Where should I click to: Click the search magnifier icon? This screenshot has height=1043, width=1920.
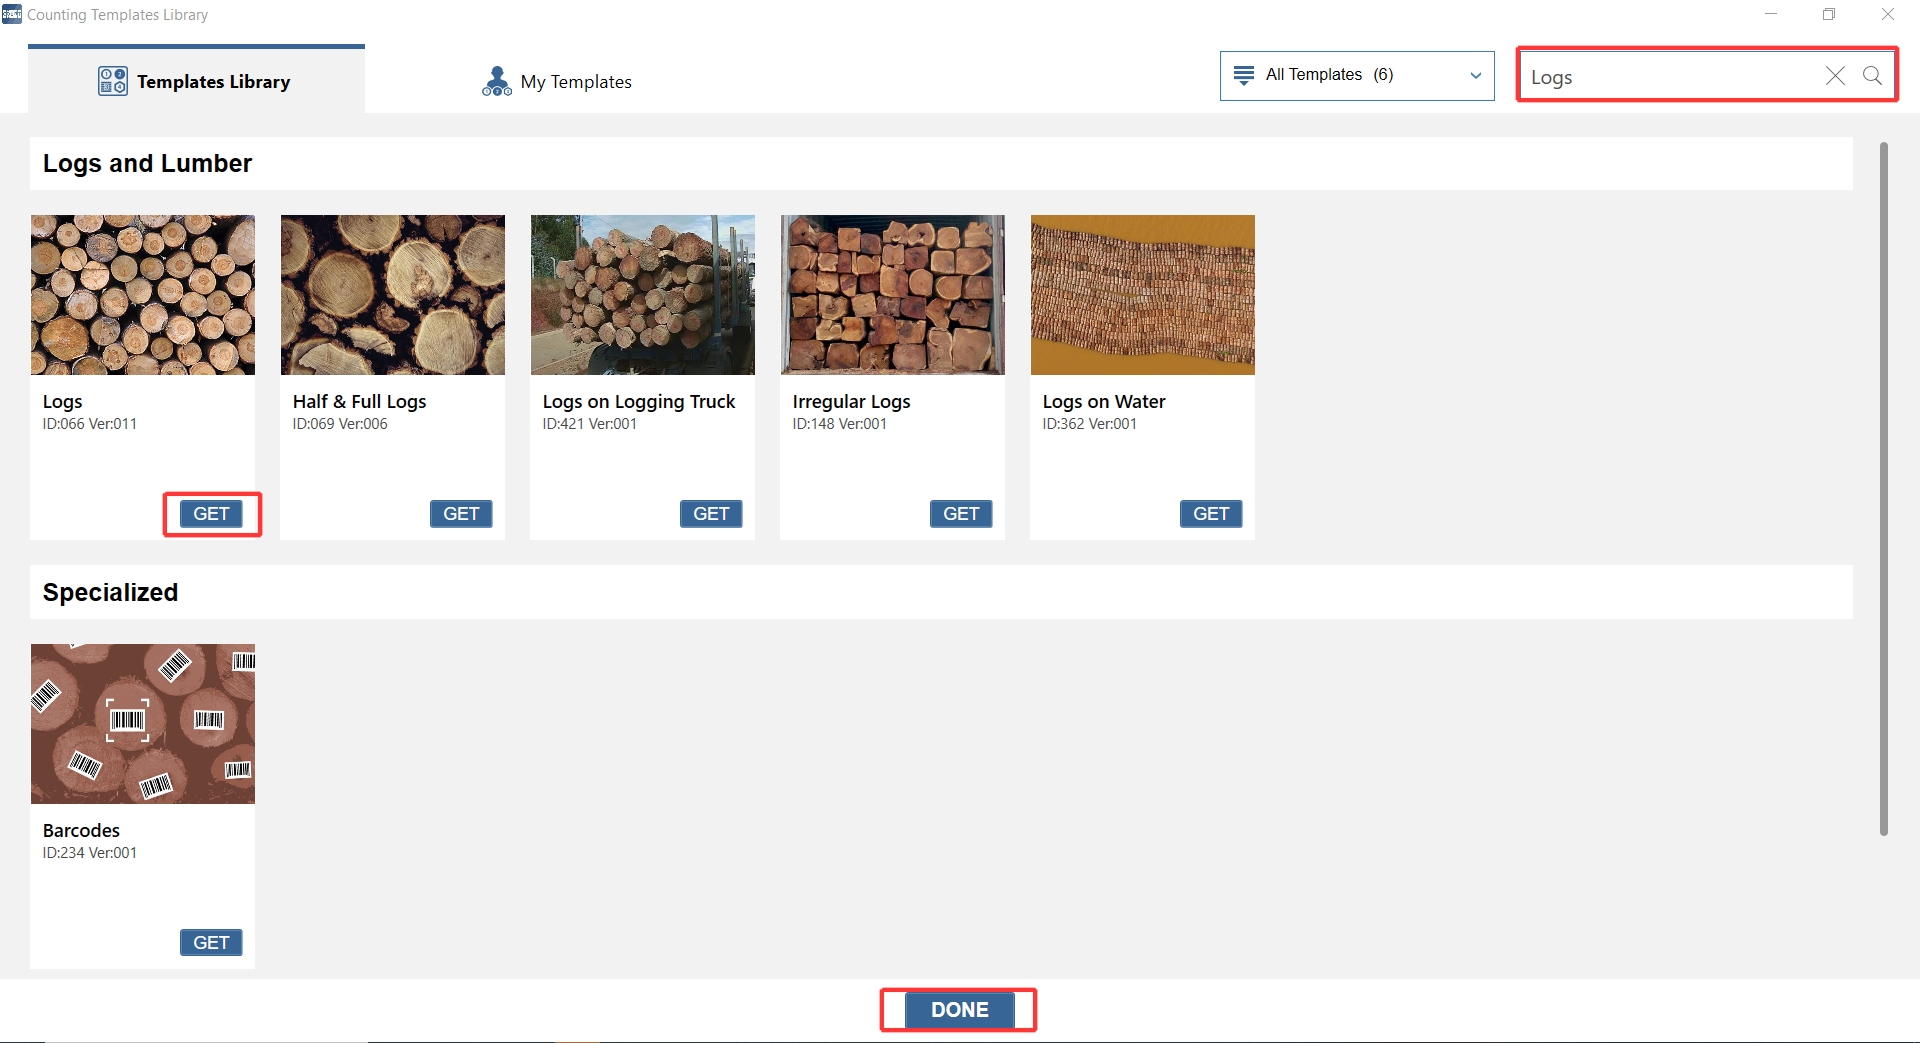1872,76
